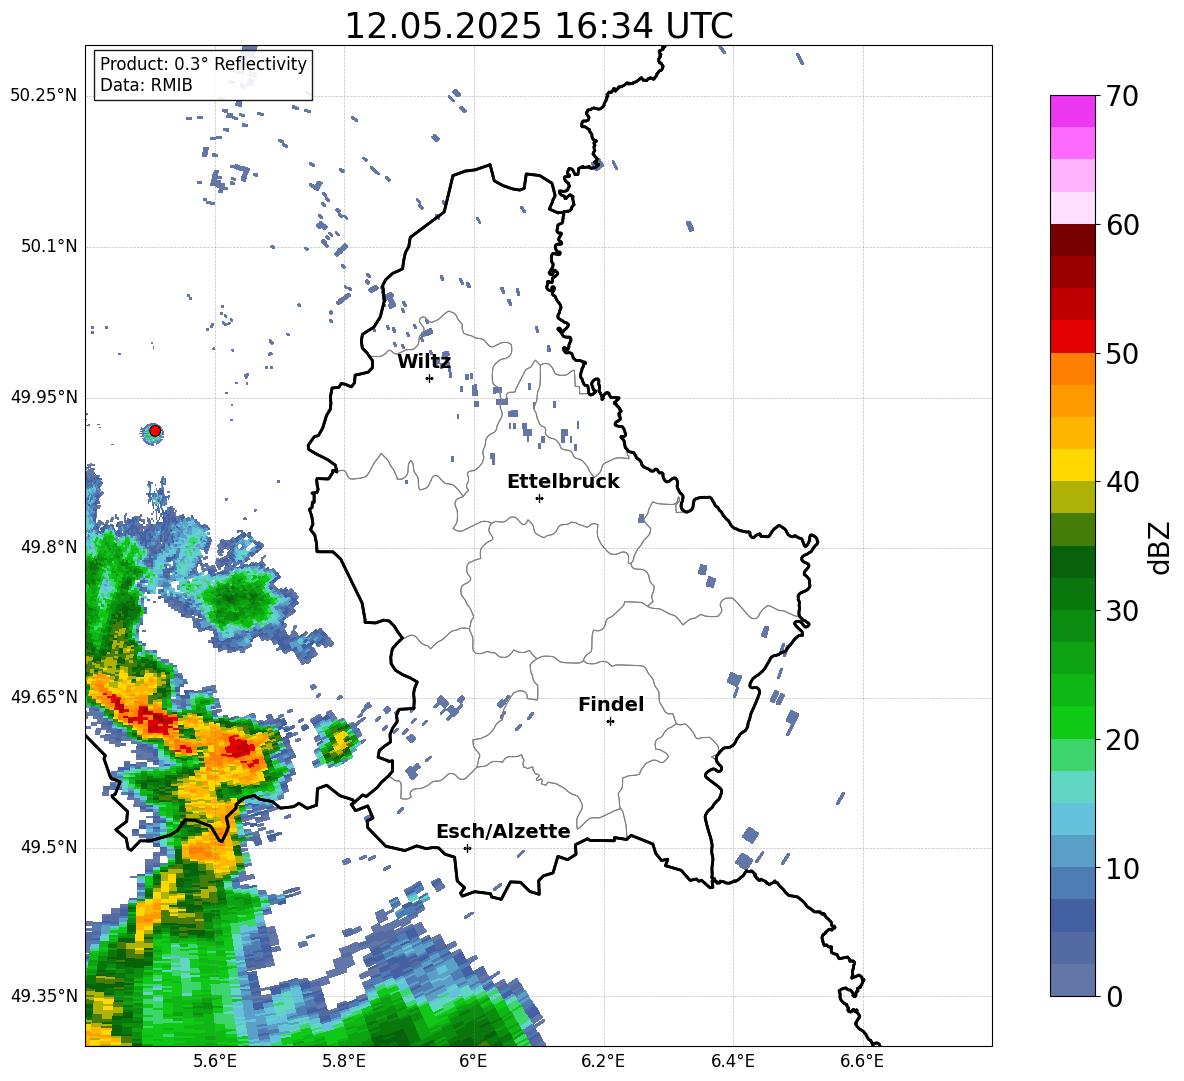Click the yellow colorbar swatch just above 40

[1072, 465]
